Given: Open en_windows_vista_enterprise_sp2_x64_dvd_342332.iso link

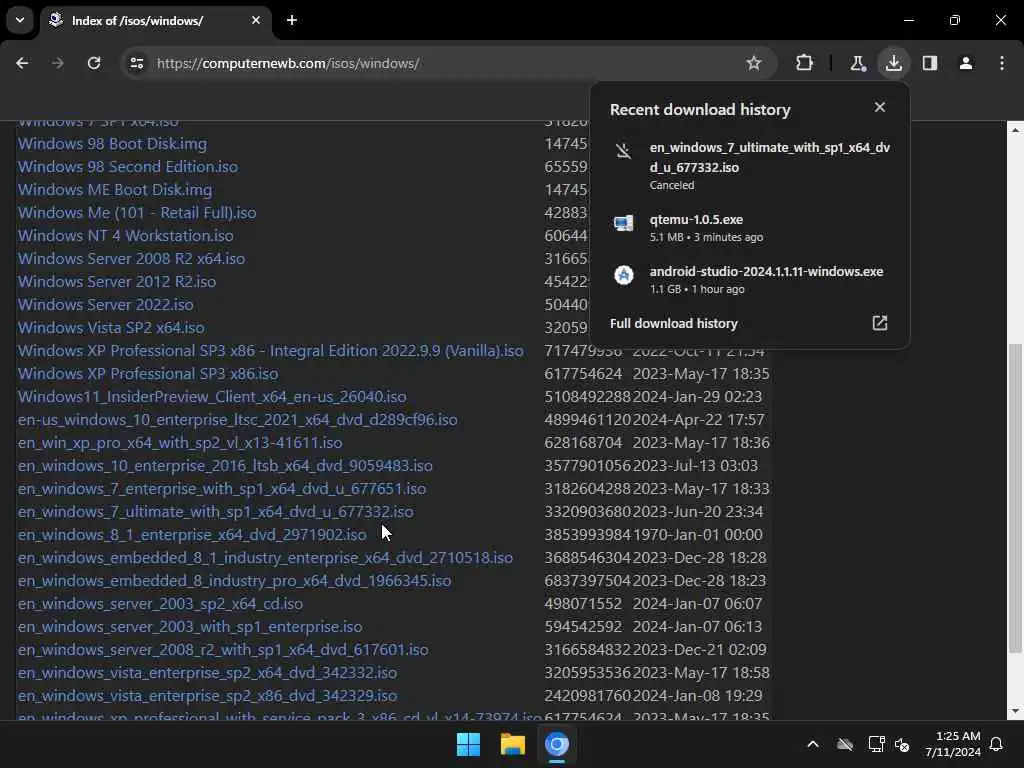Looking at the screenshot, I should 208,673.
